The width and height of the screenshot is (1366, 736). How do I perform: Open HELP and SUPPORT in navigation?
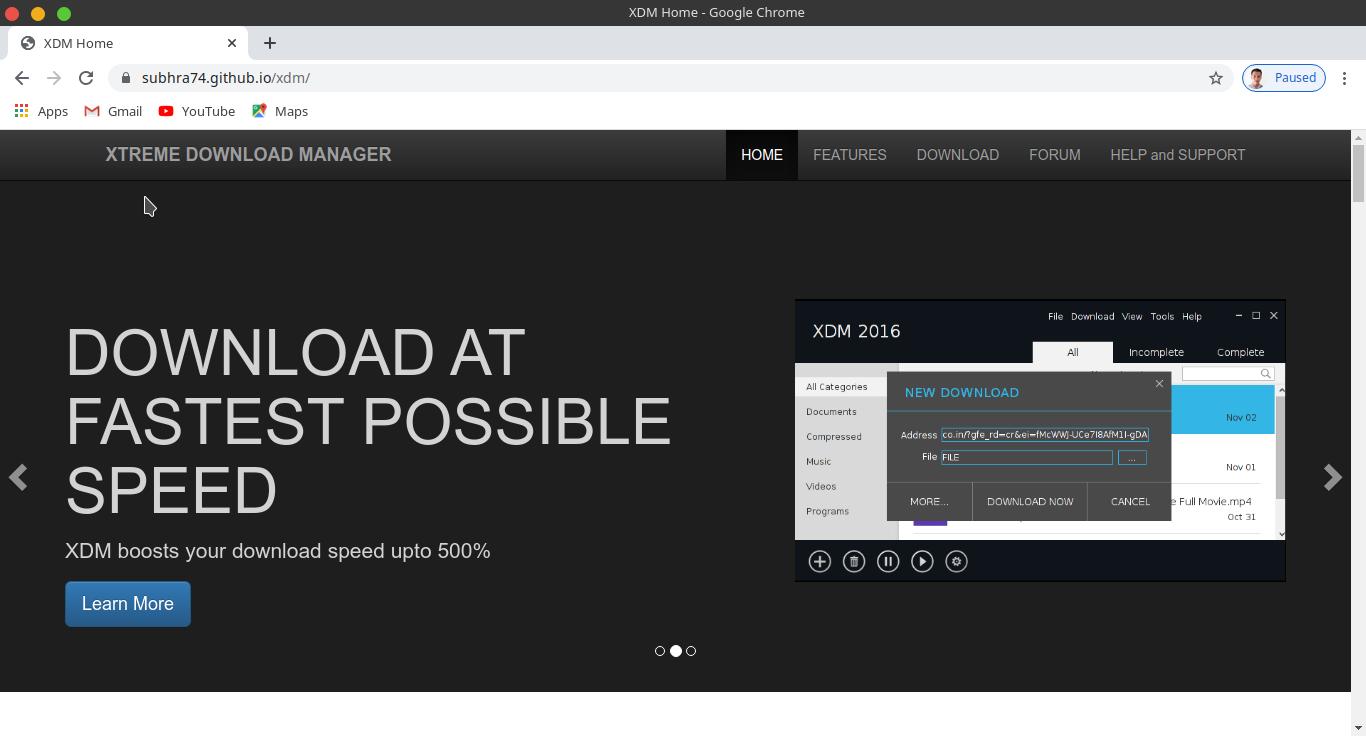(x=1178, y=155)
